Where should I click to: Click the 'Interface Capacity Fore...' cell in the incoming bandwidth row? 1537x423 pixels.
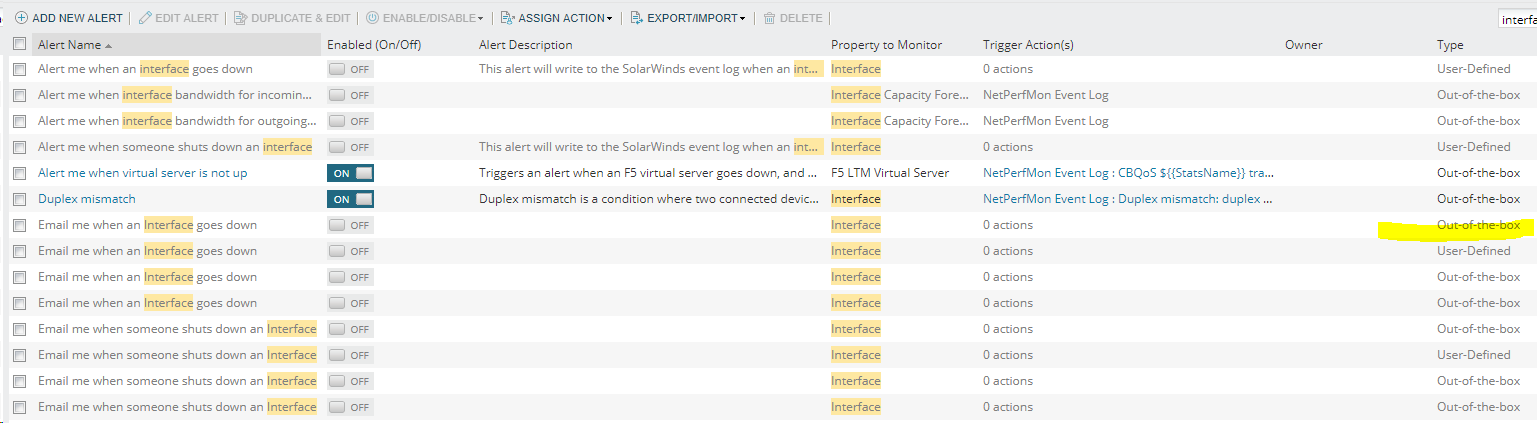pyautogui.click(x=900, y=95)
